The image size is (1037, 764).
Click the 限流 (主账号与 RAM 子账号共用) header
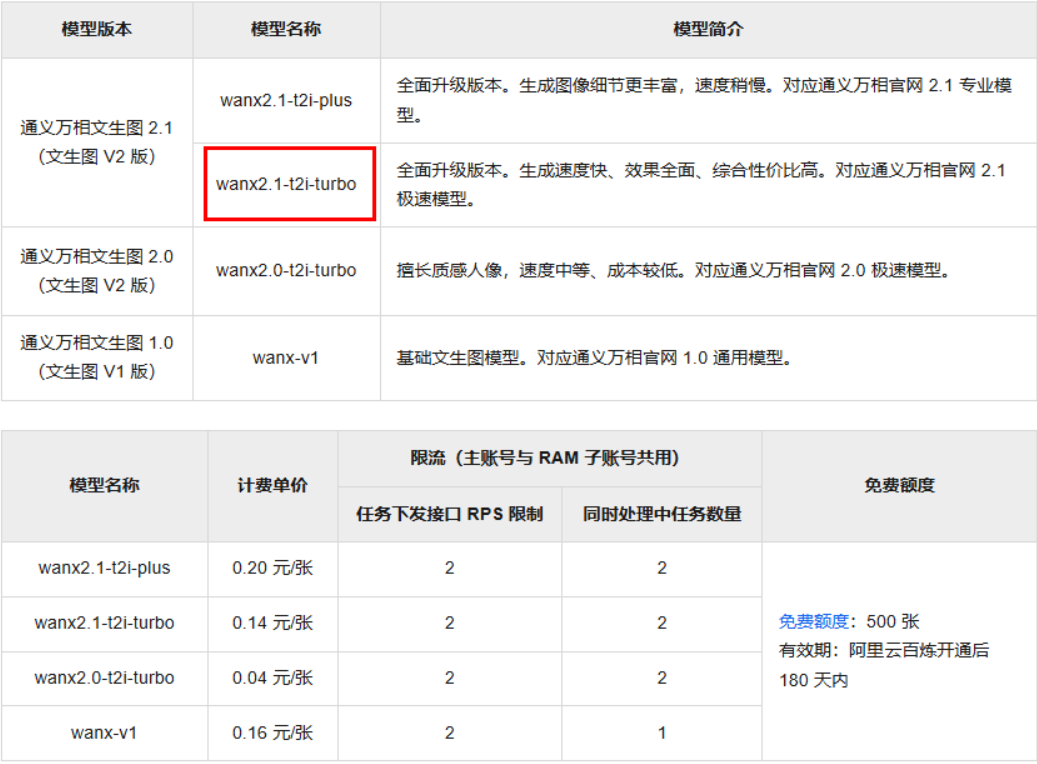pos(549,458)
